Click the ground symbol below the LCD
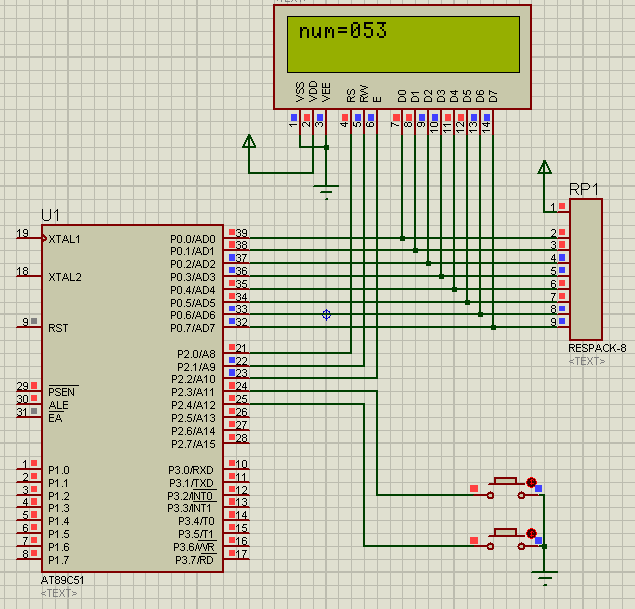 tap(325, 190)
